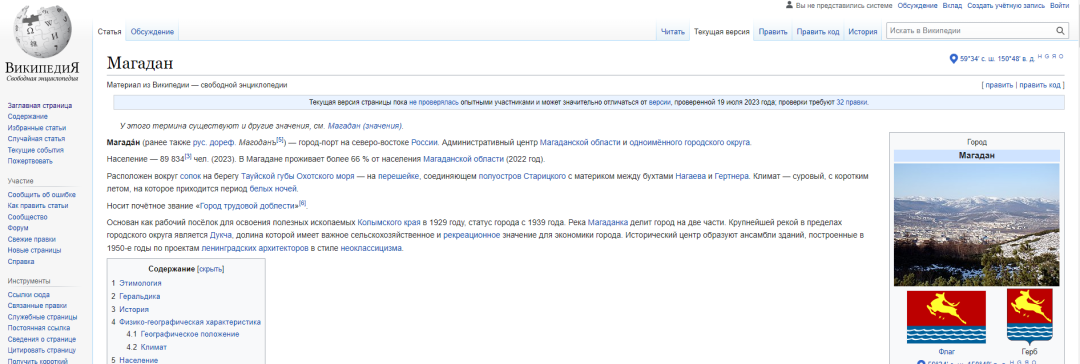Viewport: 1080px width, 364px height.
Task: Click Постоянная ссылка tool link
Action: coord(39,328)
